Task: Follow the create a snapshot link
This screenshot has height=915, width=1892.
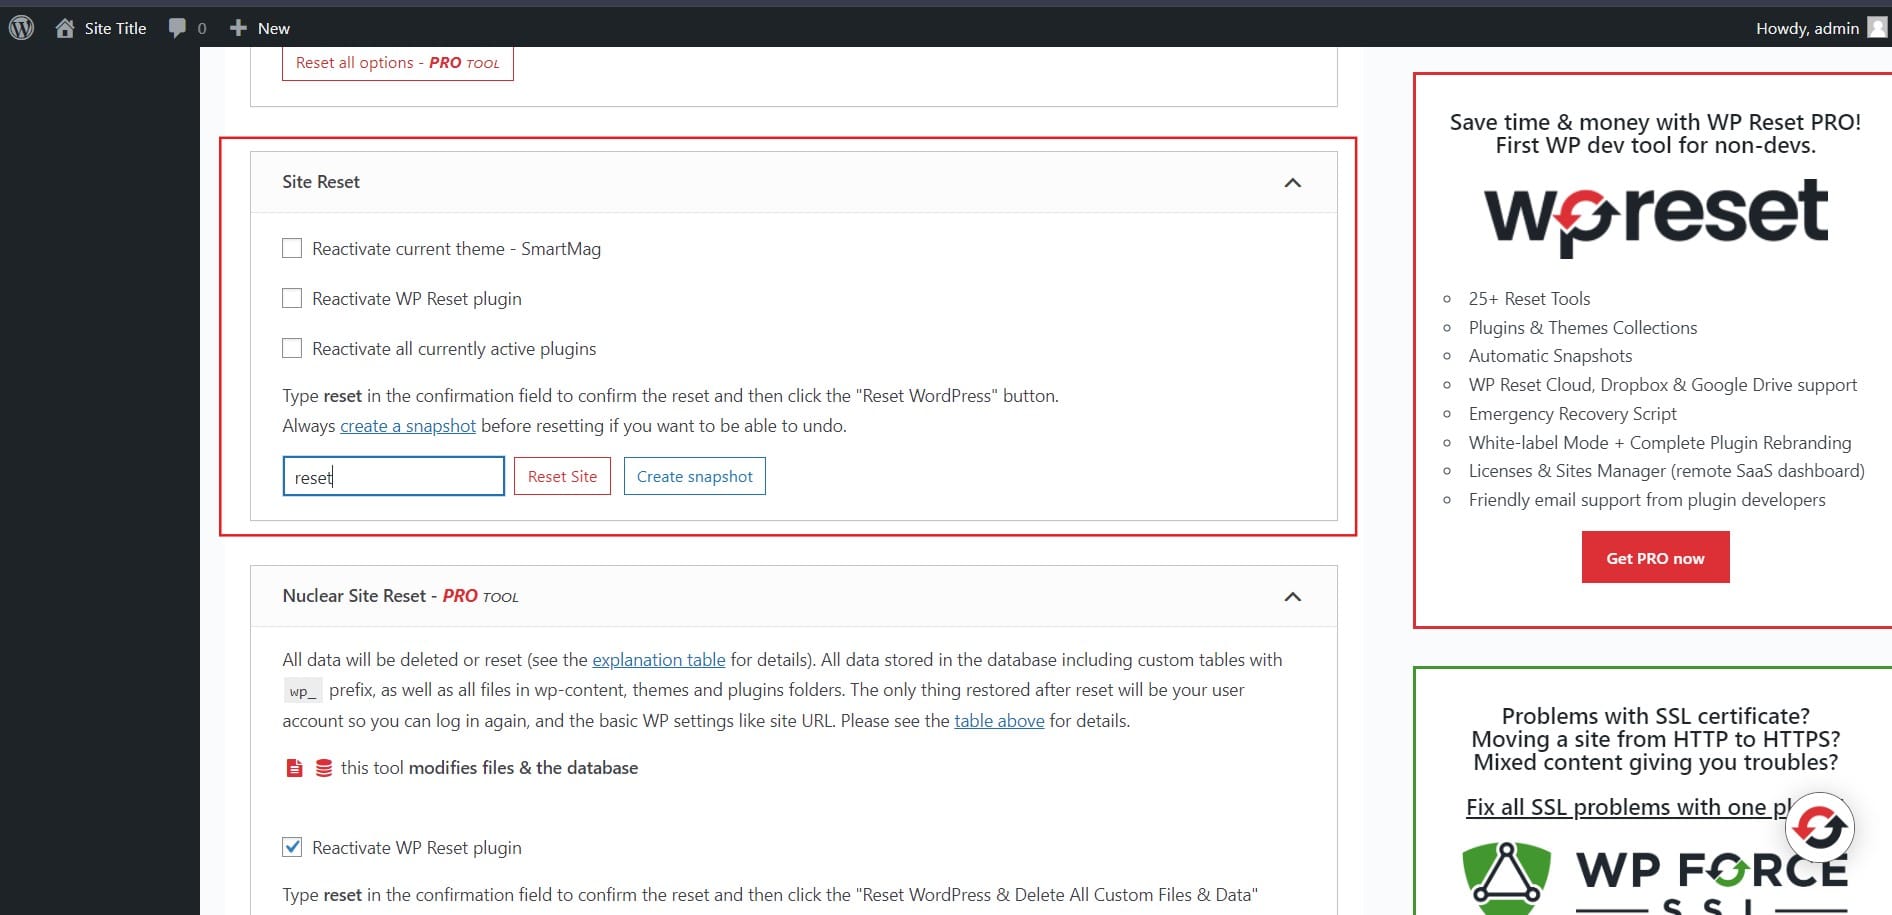Action: pyautogui.click(x=408, y=426)
